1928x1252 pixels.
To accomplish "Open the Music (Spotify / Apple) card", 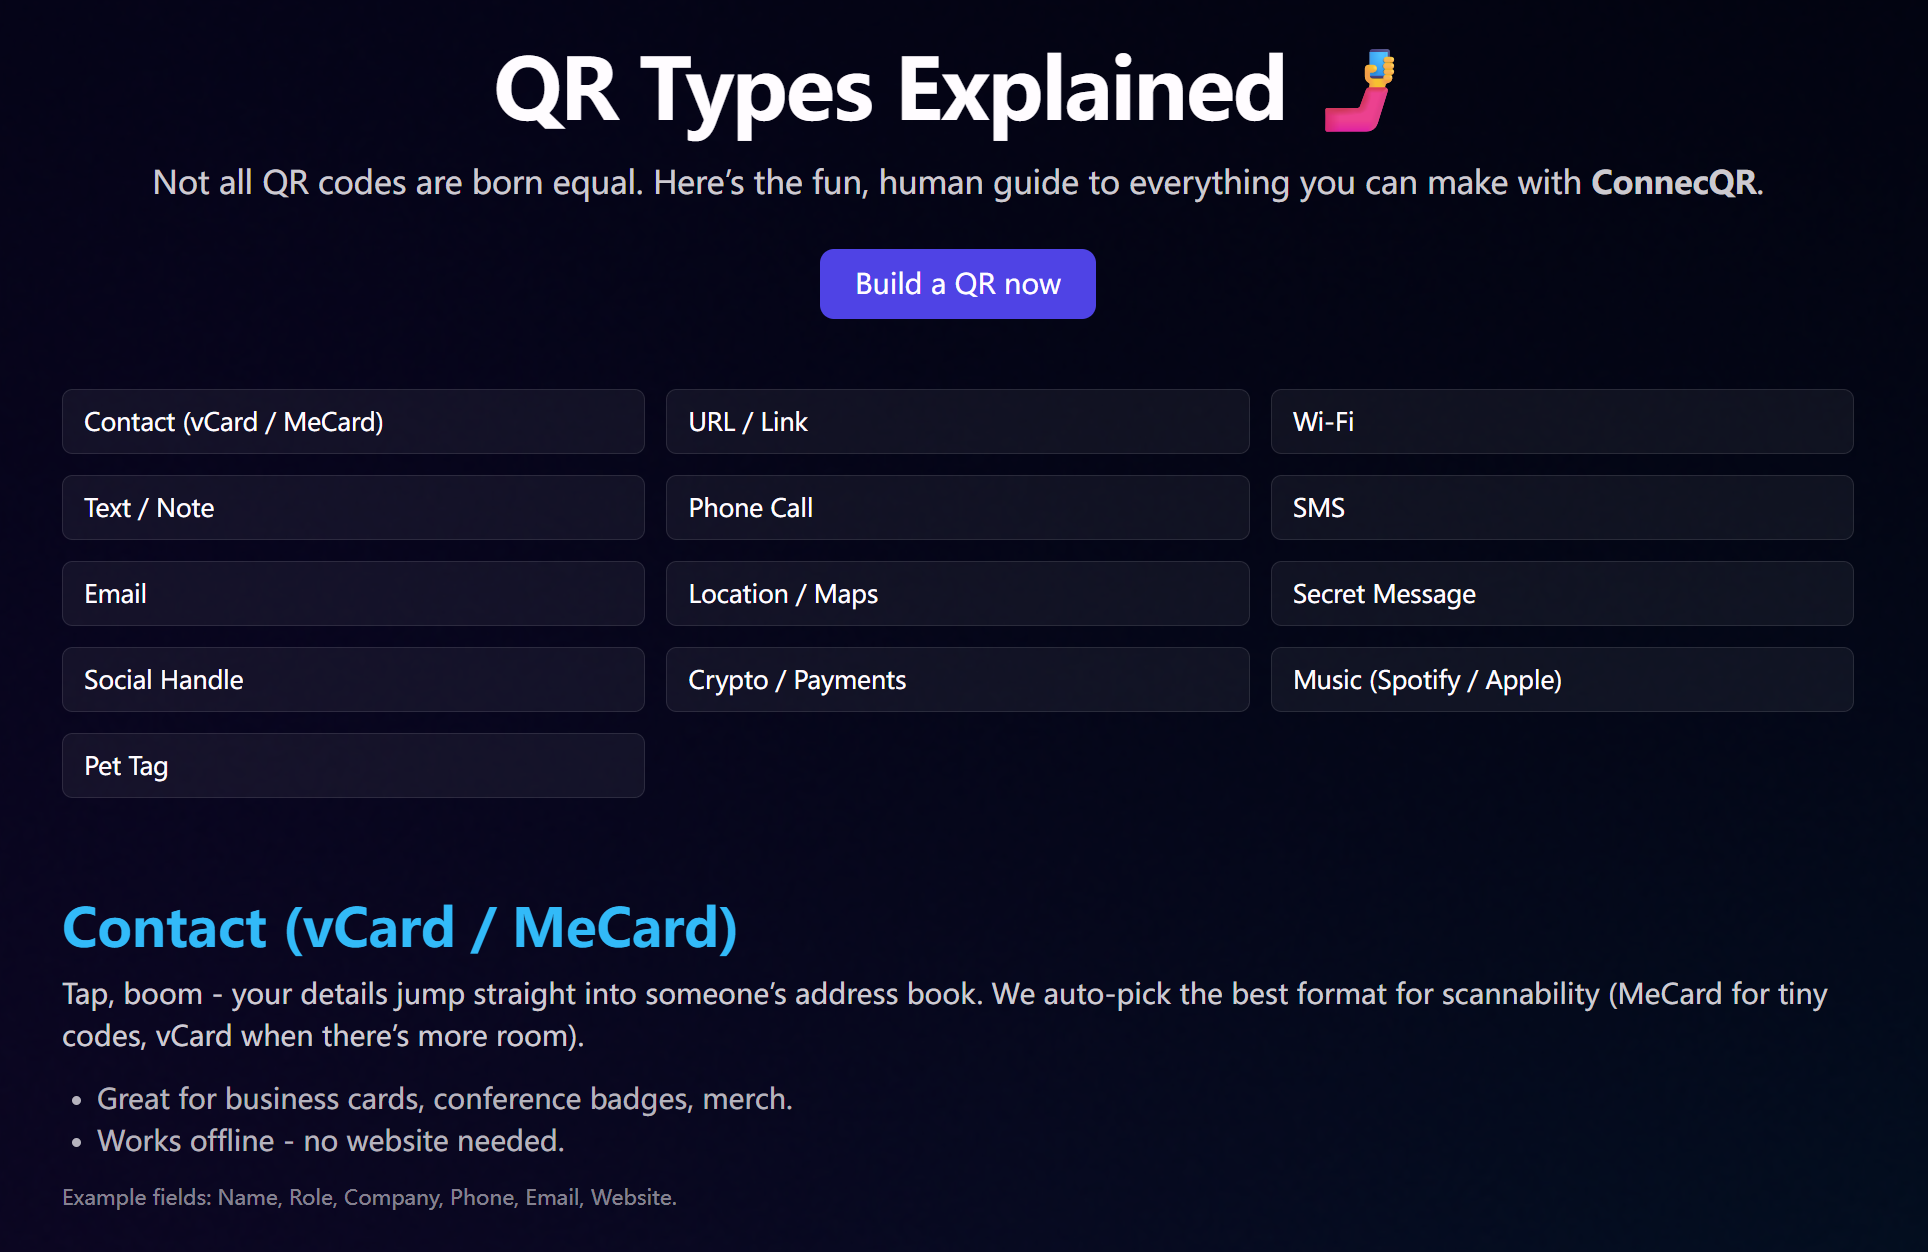I will point(1561,680).
